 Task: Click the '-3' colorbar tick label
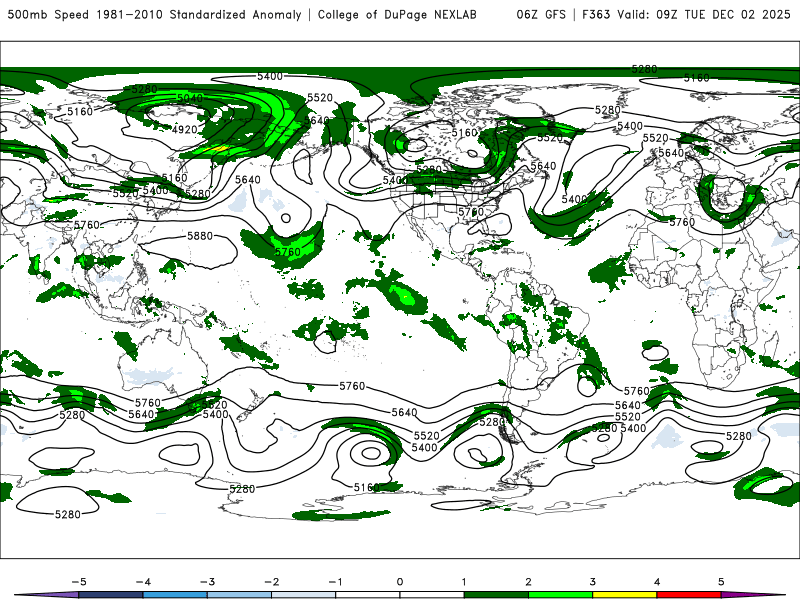coord(207,582)
